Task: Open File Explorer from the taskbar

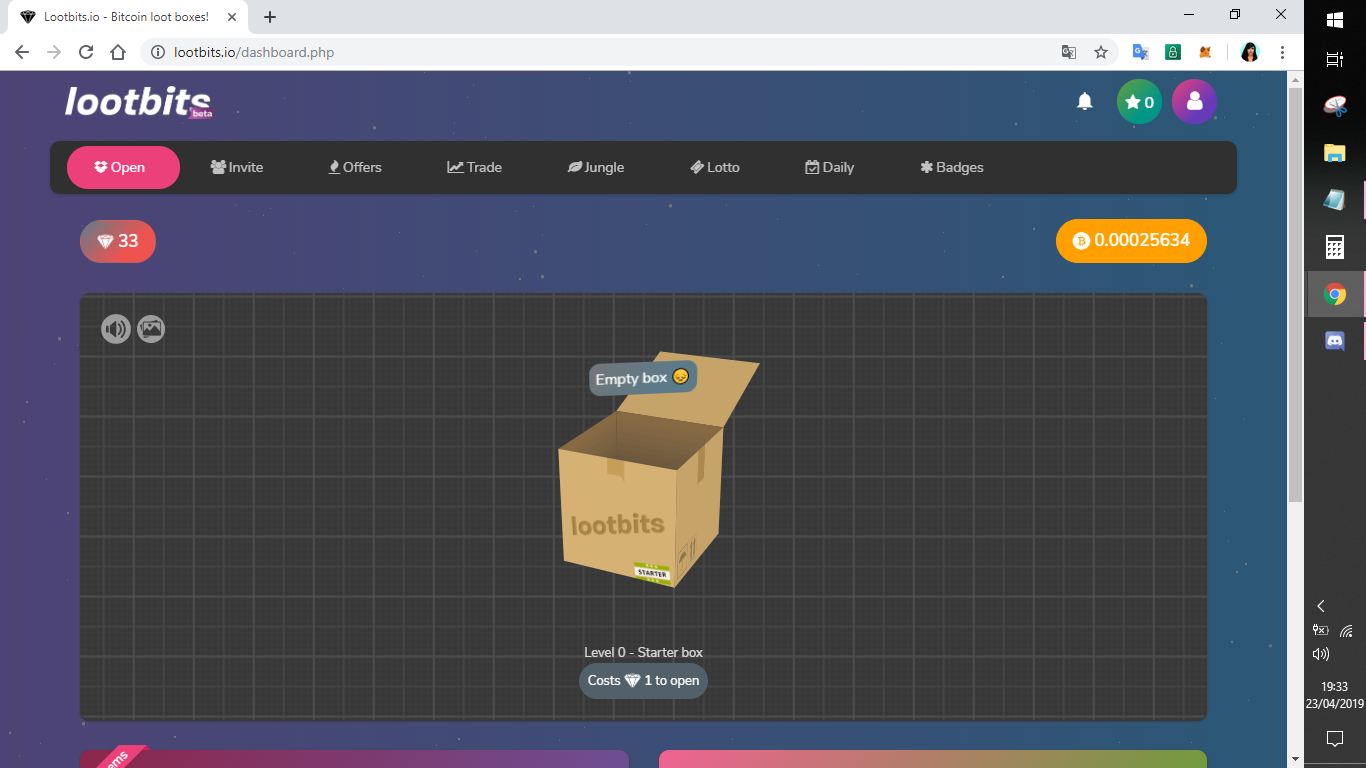Action: 1335,152
